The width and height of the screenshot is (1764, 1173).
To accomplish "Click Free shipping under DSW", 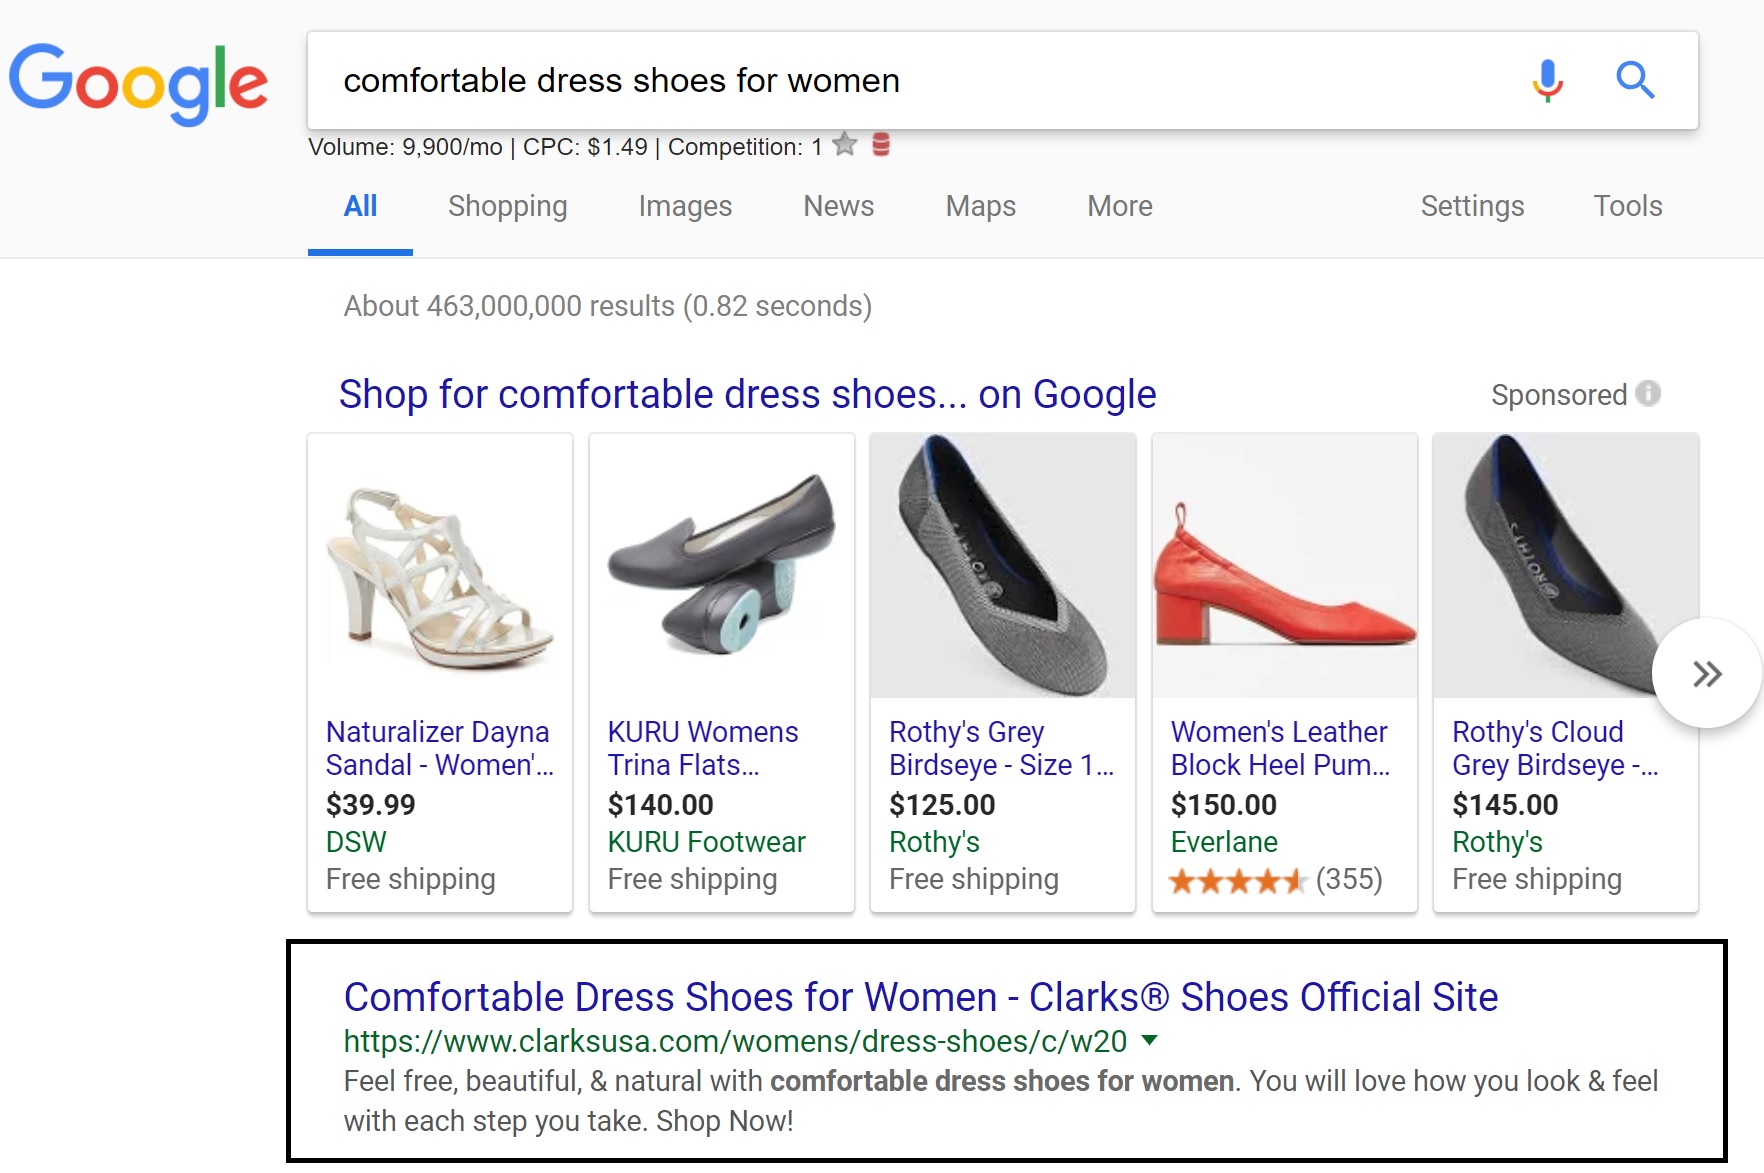I will 410,879.
